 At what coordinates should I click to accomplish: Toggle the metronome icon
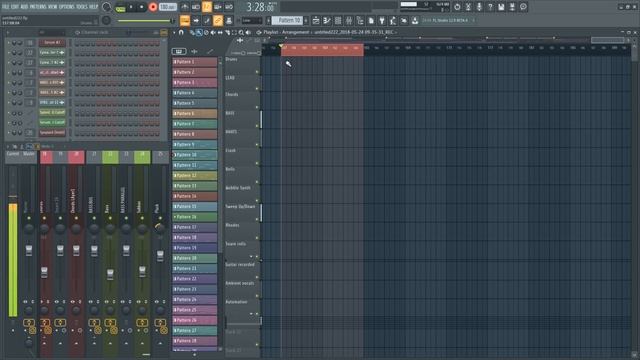tap(184, 7)
